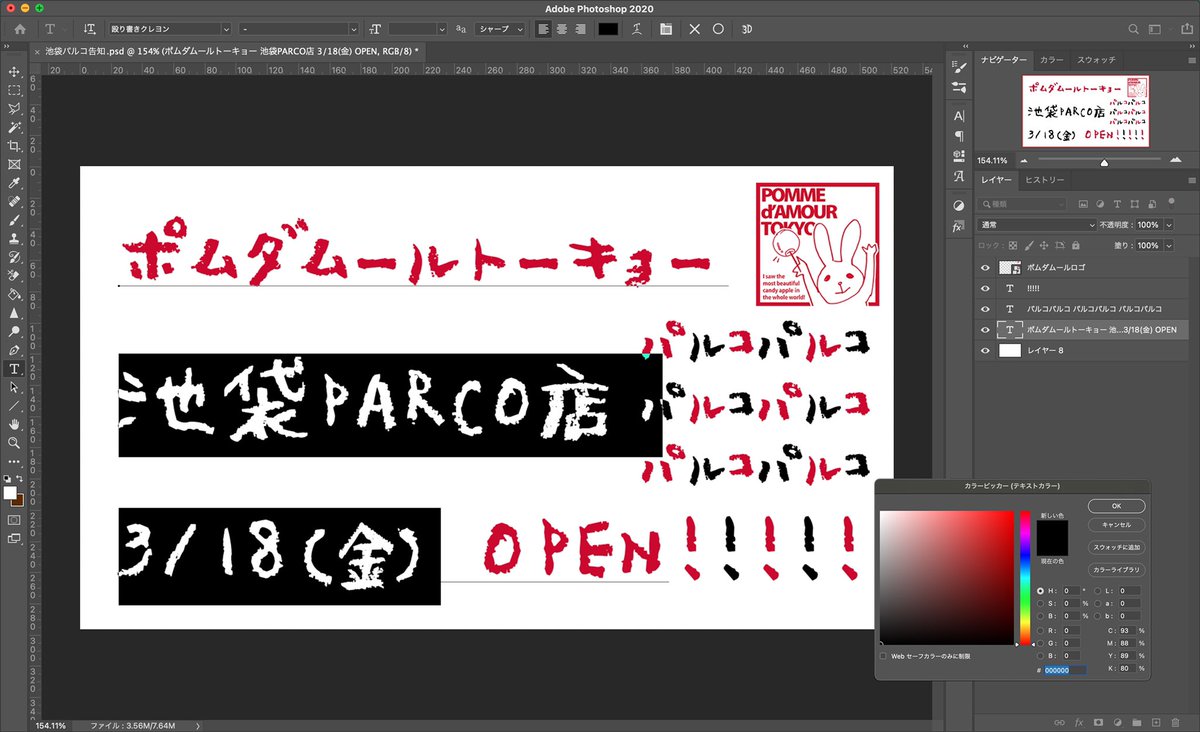Select the Hand tool
The width and height of the screenshot is (1200, 732).
[x=14, y=424]
